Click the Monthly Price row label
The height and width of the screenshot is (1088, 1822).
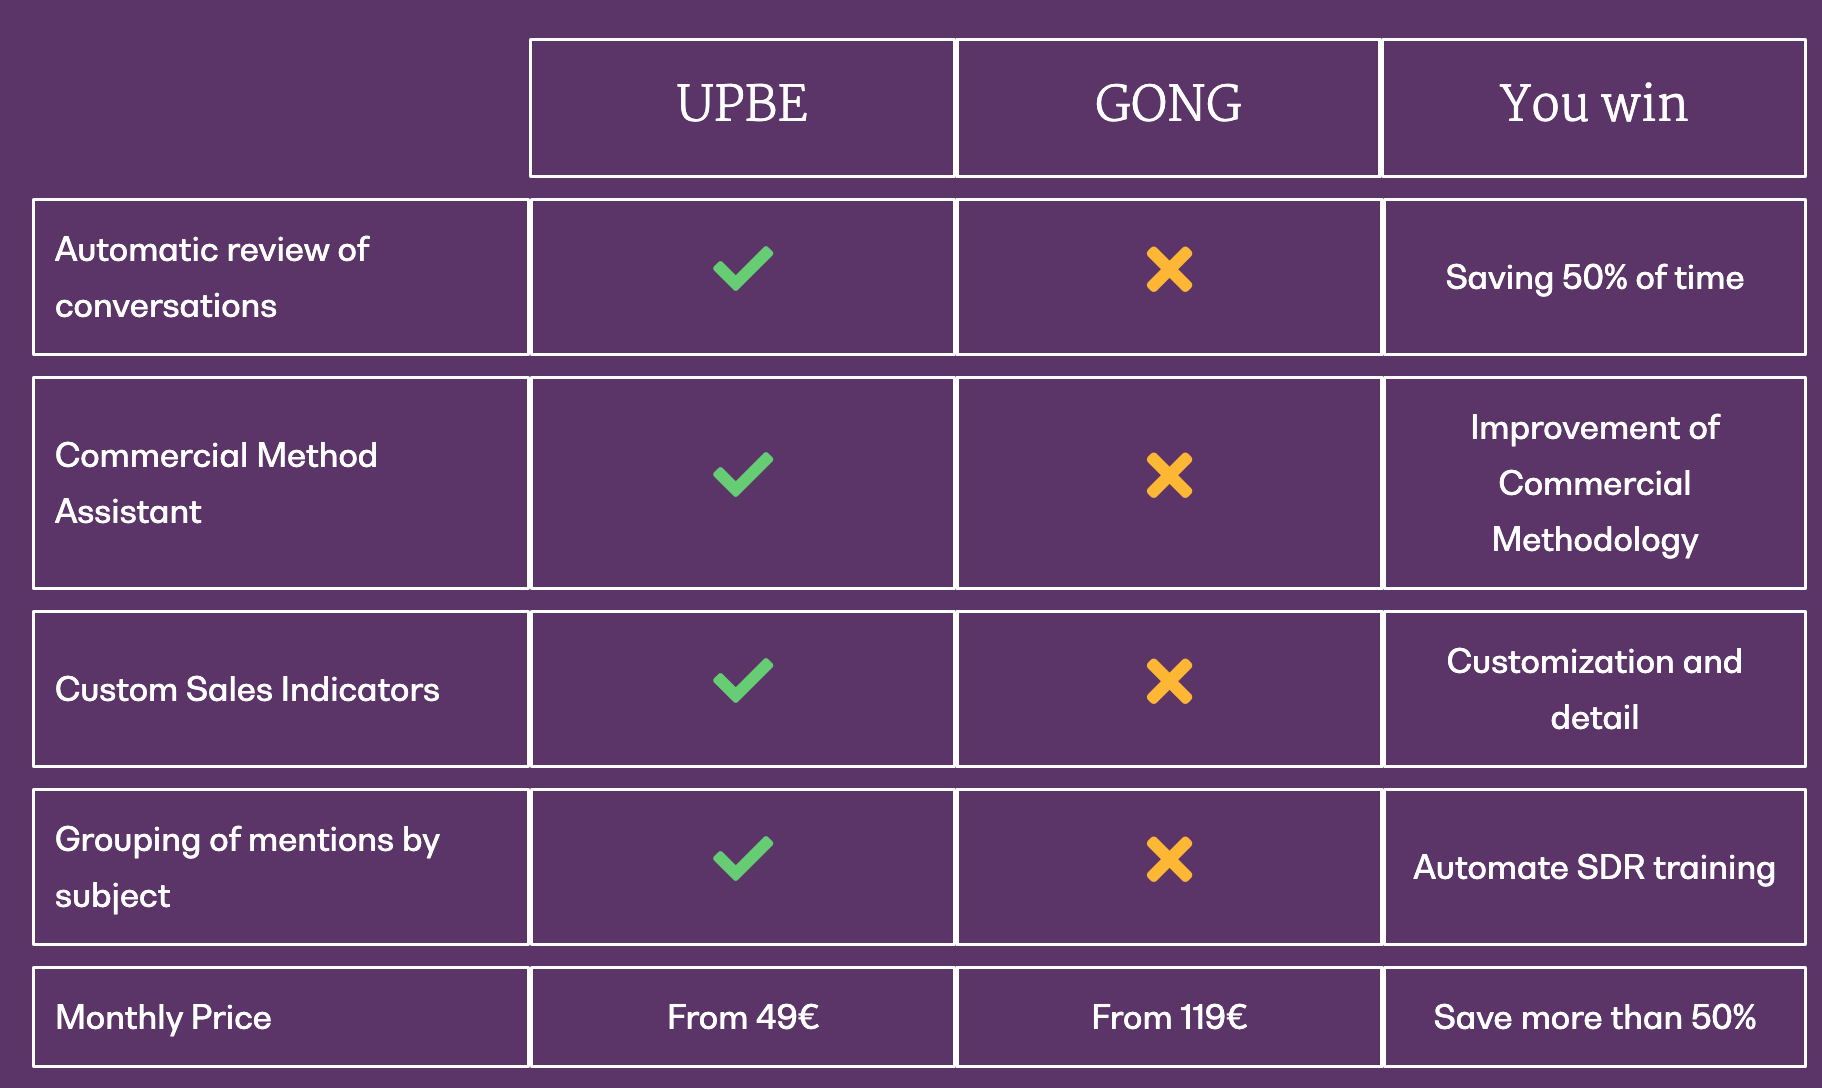click(x=163, y=1017)
